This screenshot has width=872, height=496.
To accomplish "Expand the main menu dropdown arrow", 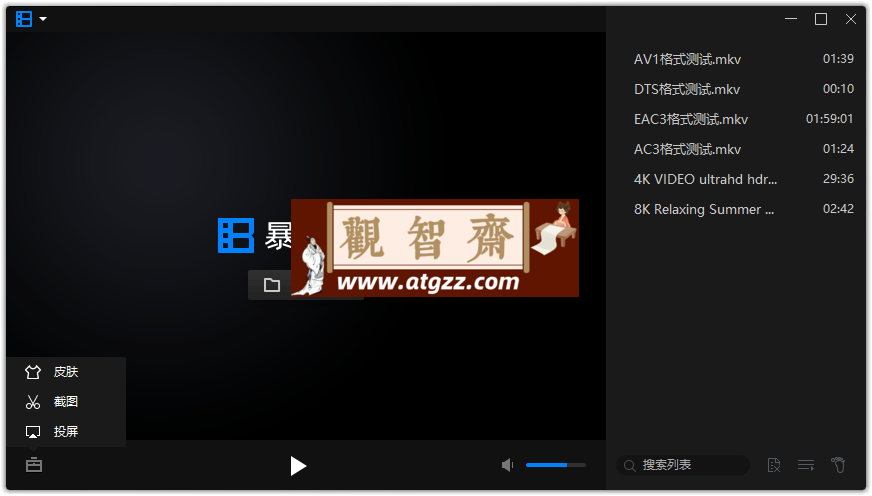I will 43,19.
